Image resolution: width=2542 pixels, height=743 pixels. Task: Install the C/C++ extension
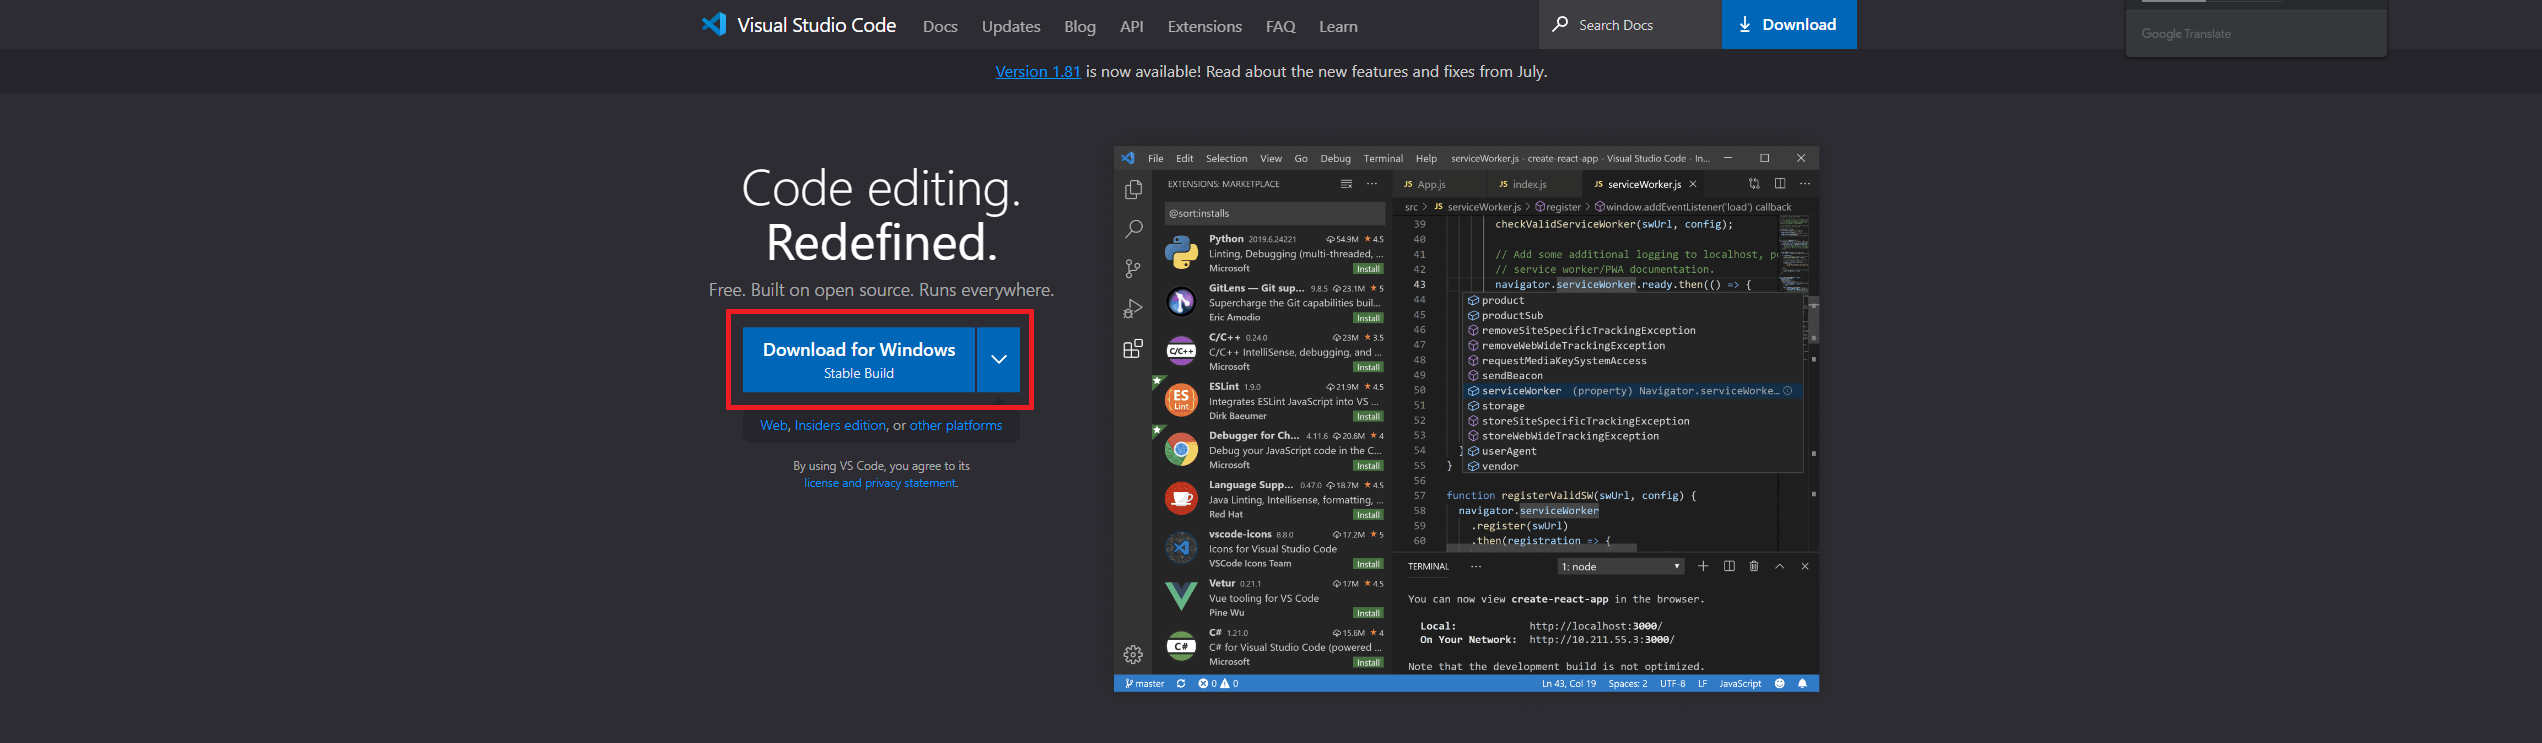(1368, 367)
